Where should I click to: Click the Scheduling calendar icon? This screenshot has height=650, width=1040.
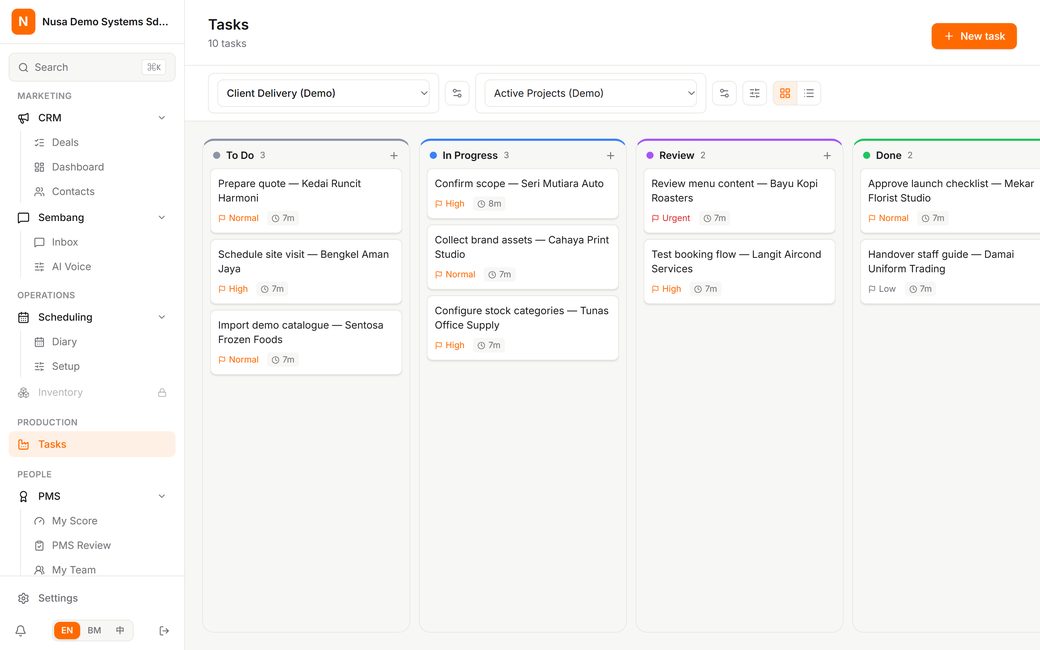tap(23, 317)
